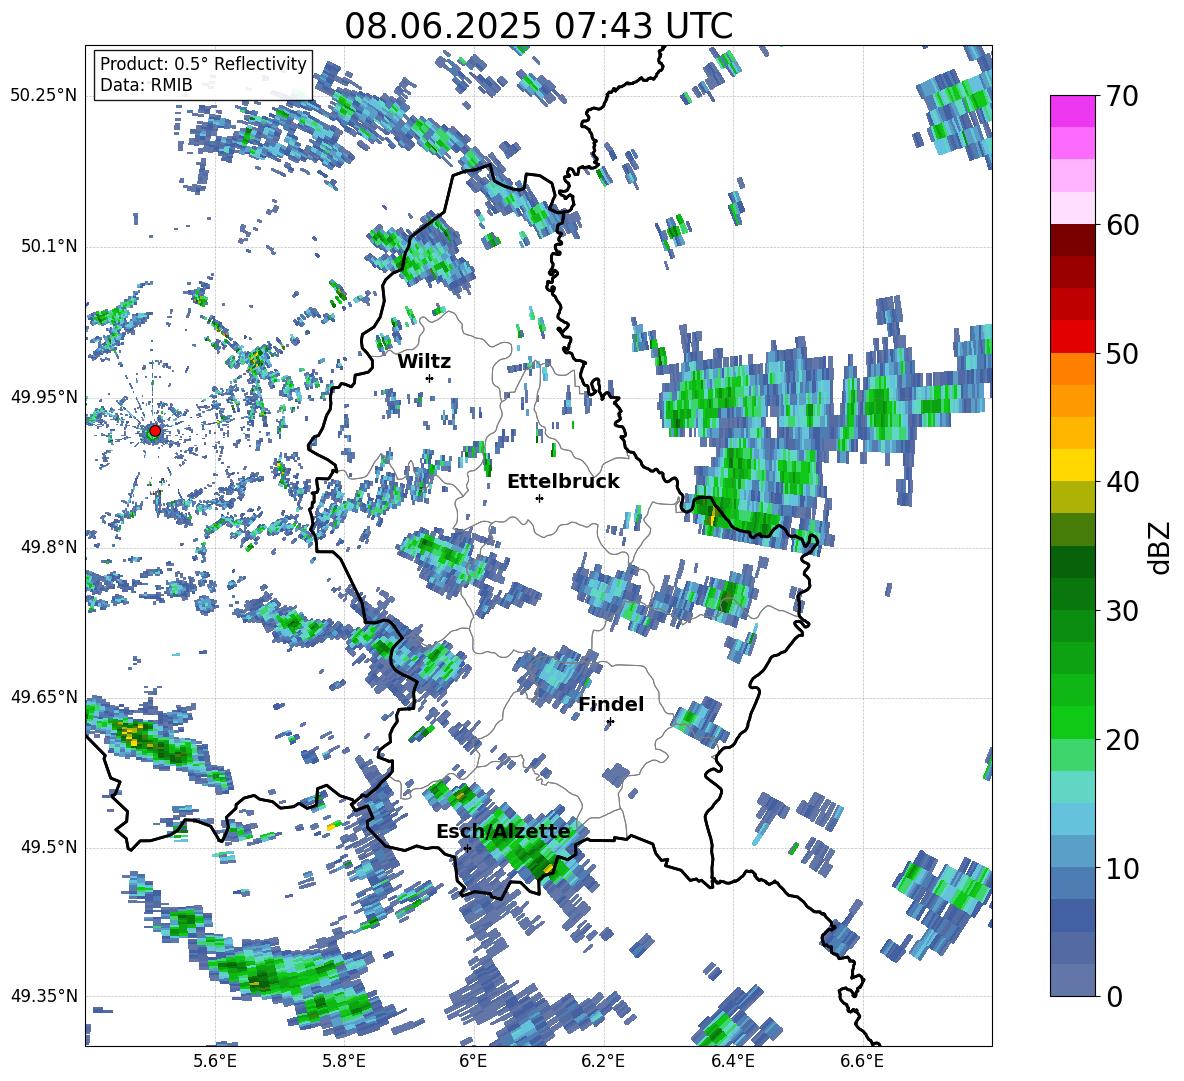
Task: Click the 40 tick label on colorbar
Action: pos(1122,482)
